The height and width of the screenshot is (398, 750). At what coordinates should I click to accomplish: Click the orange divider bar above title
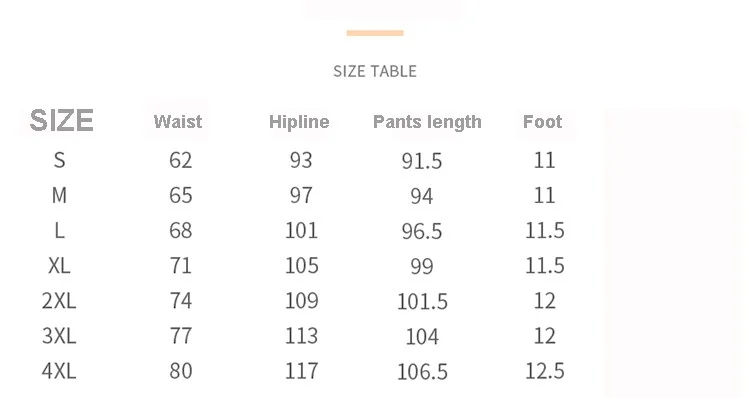tap(375, 33)
